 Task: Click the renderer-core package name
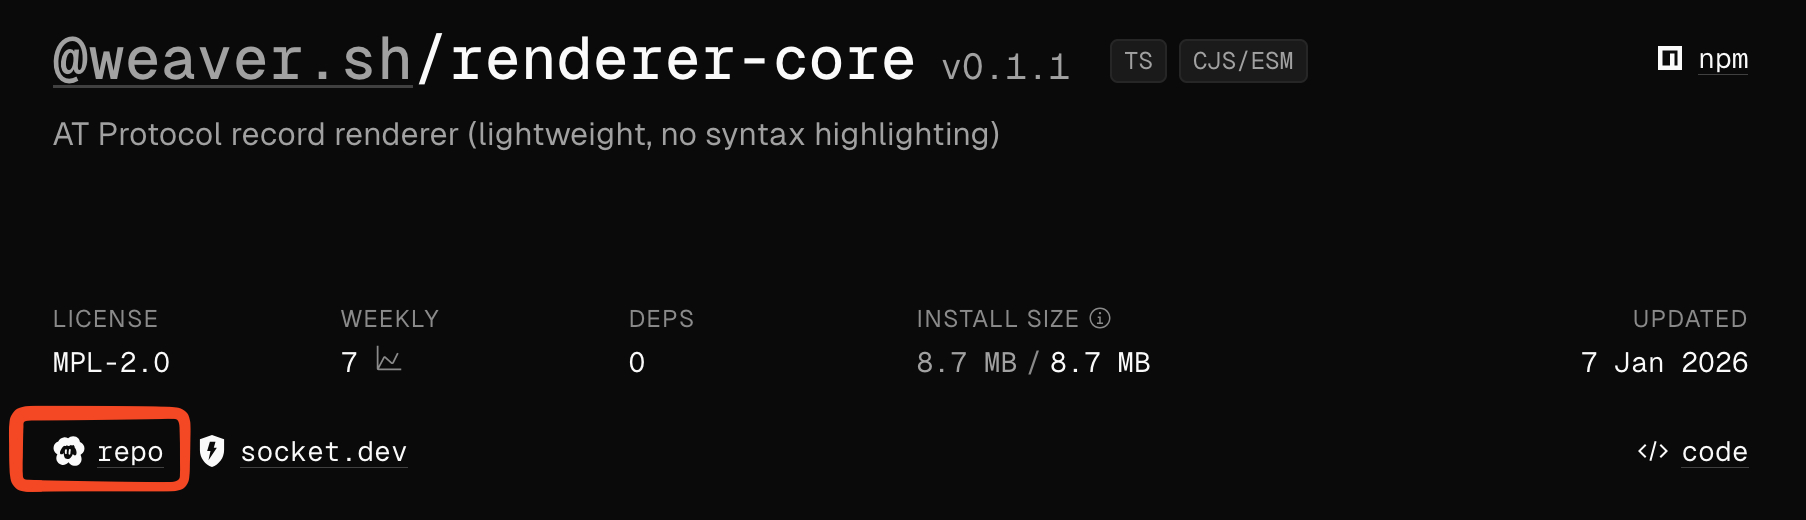click(x=682, y=60)
